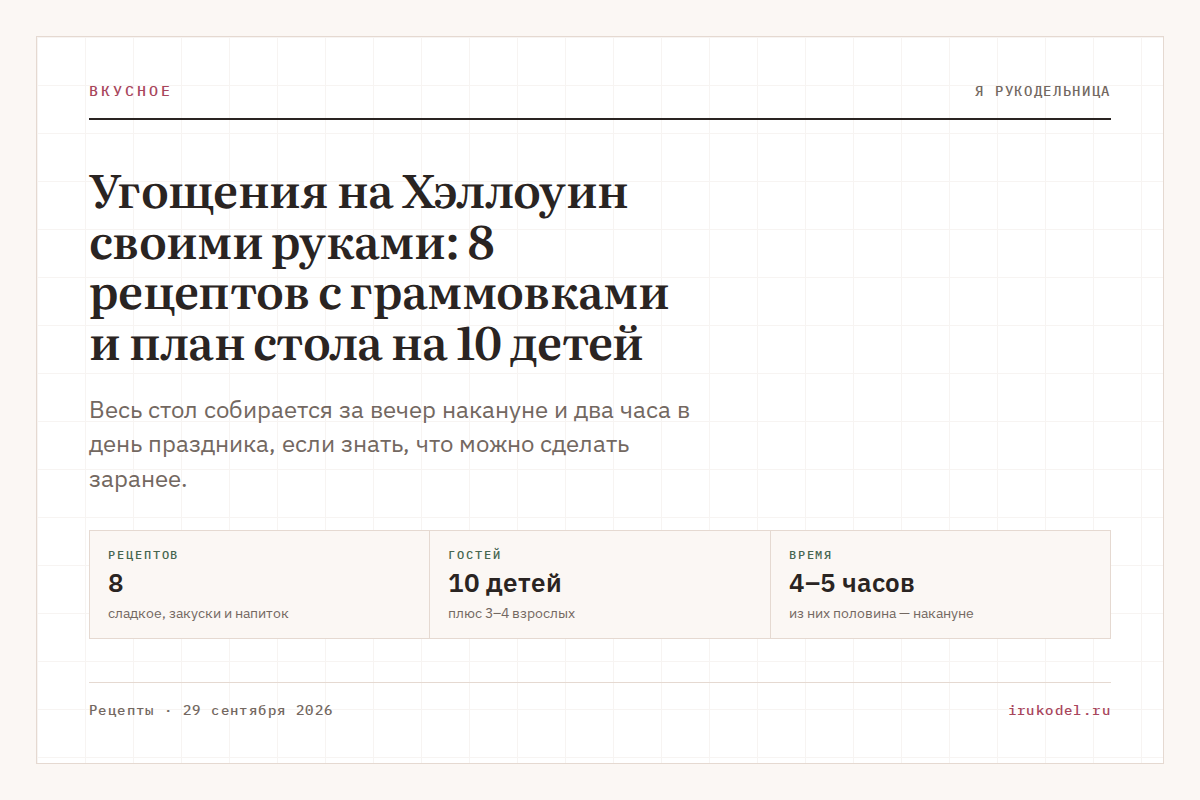Image resolution: width=1200 pixels, height=800 pixels.
Task: Click the value 8 under РЕЦЕПТОВ
Action: [116, 583]
